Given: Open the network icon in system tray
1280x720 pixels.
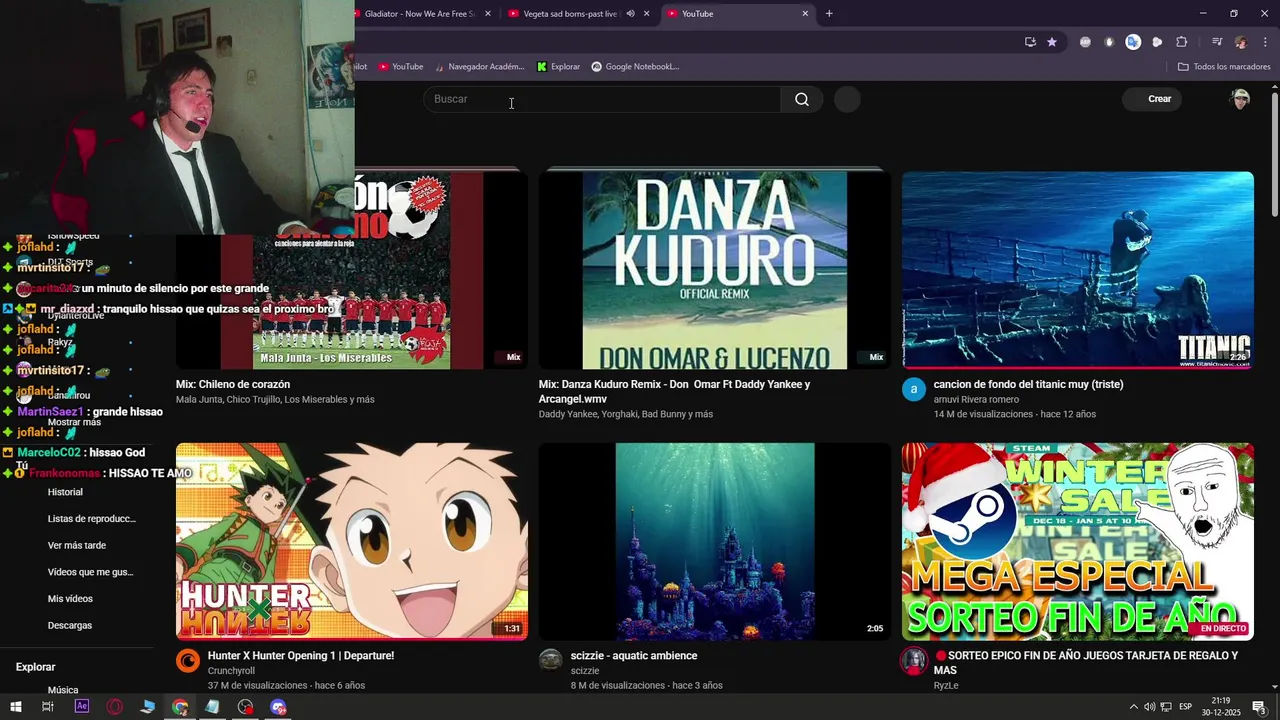Looking at the screenshot, I should click(1167, 707).
